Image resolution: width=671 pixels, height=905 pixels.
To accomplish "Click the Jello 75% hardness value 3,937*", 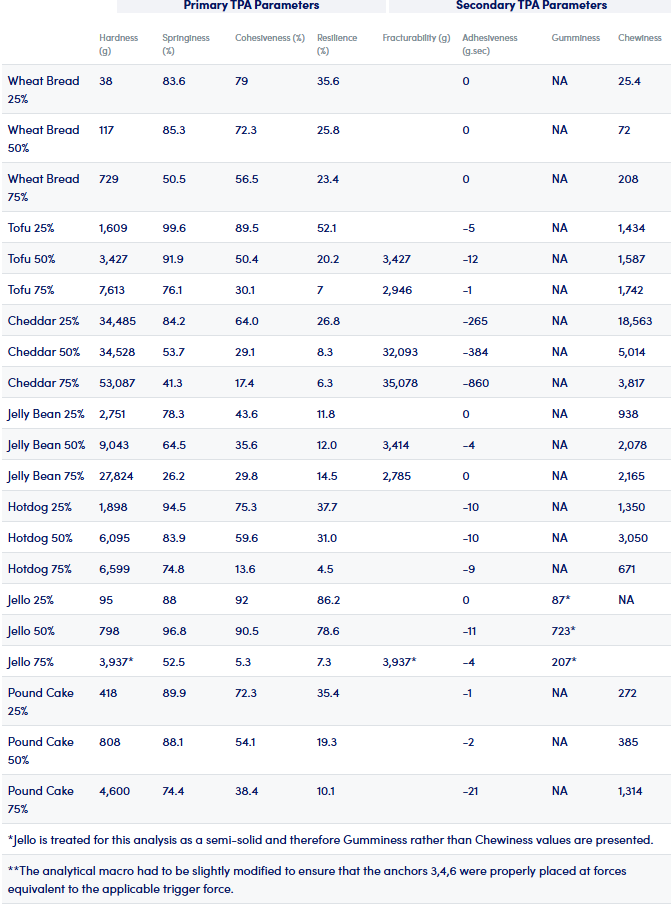I will (116, 662).
